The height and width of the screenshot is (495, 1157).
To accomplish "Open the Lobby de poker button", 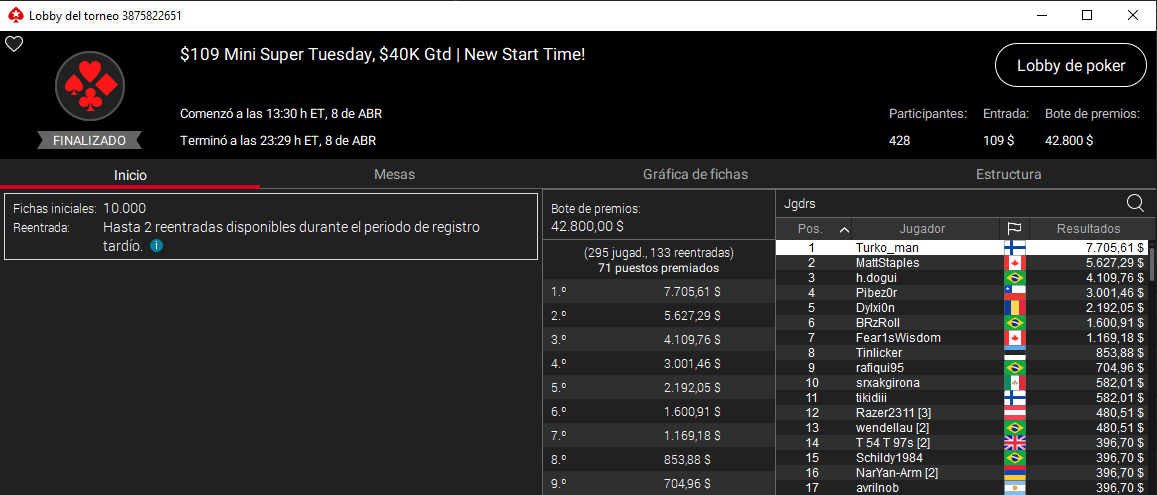I will tap(1071, 66).
